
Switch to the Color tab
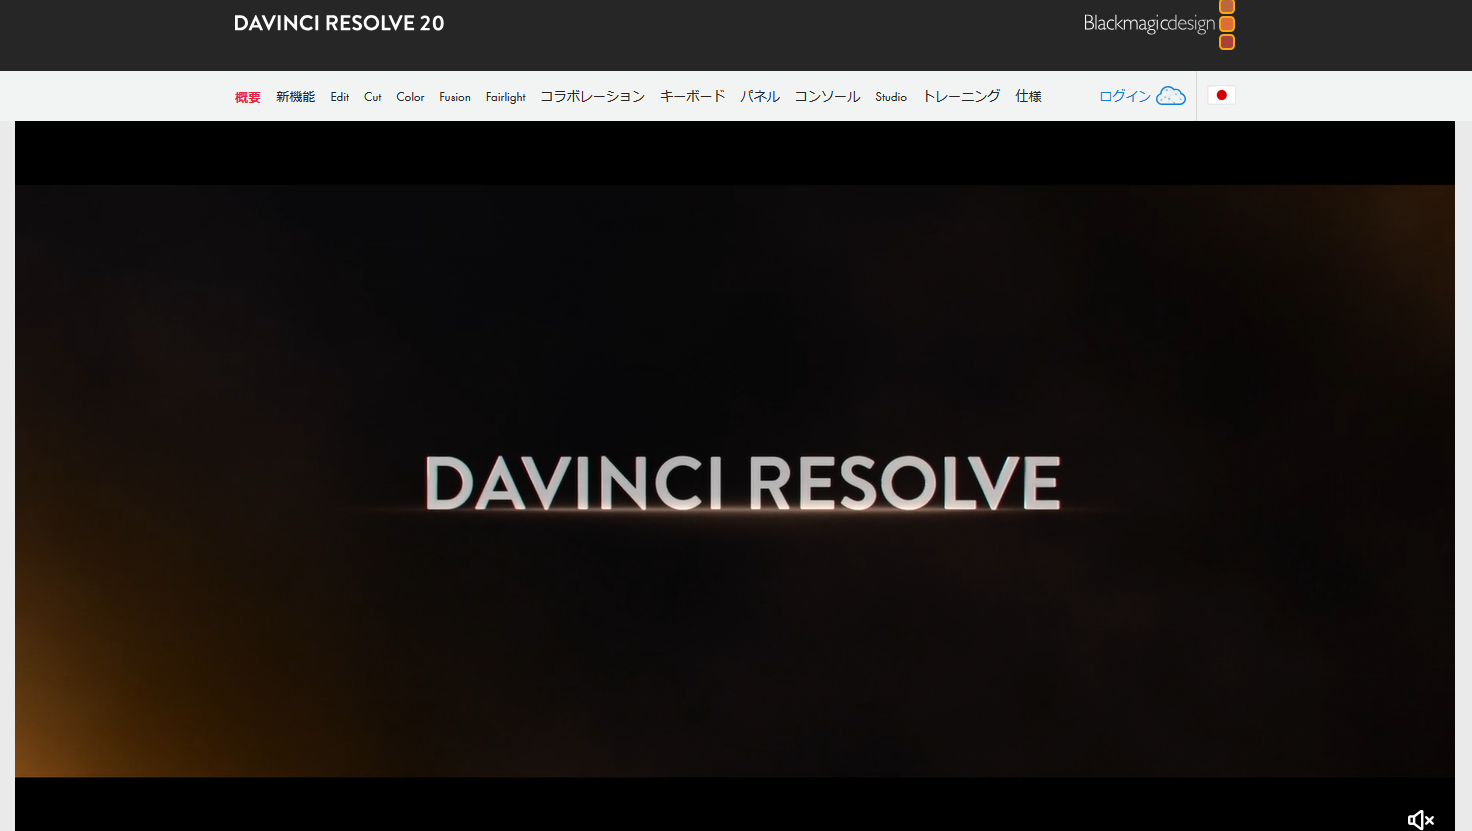pos(410,96)
